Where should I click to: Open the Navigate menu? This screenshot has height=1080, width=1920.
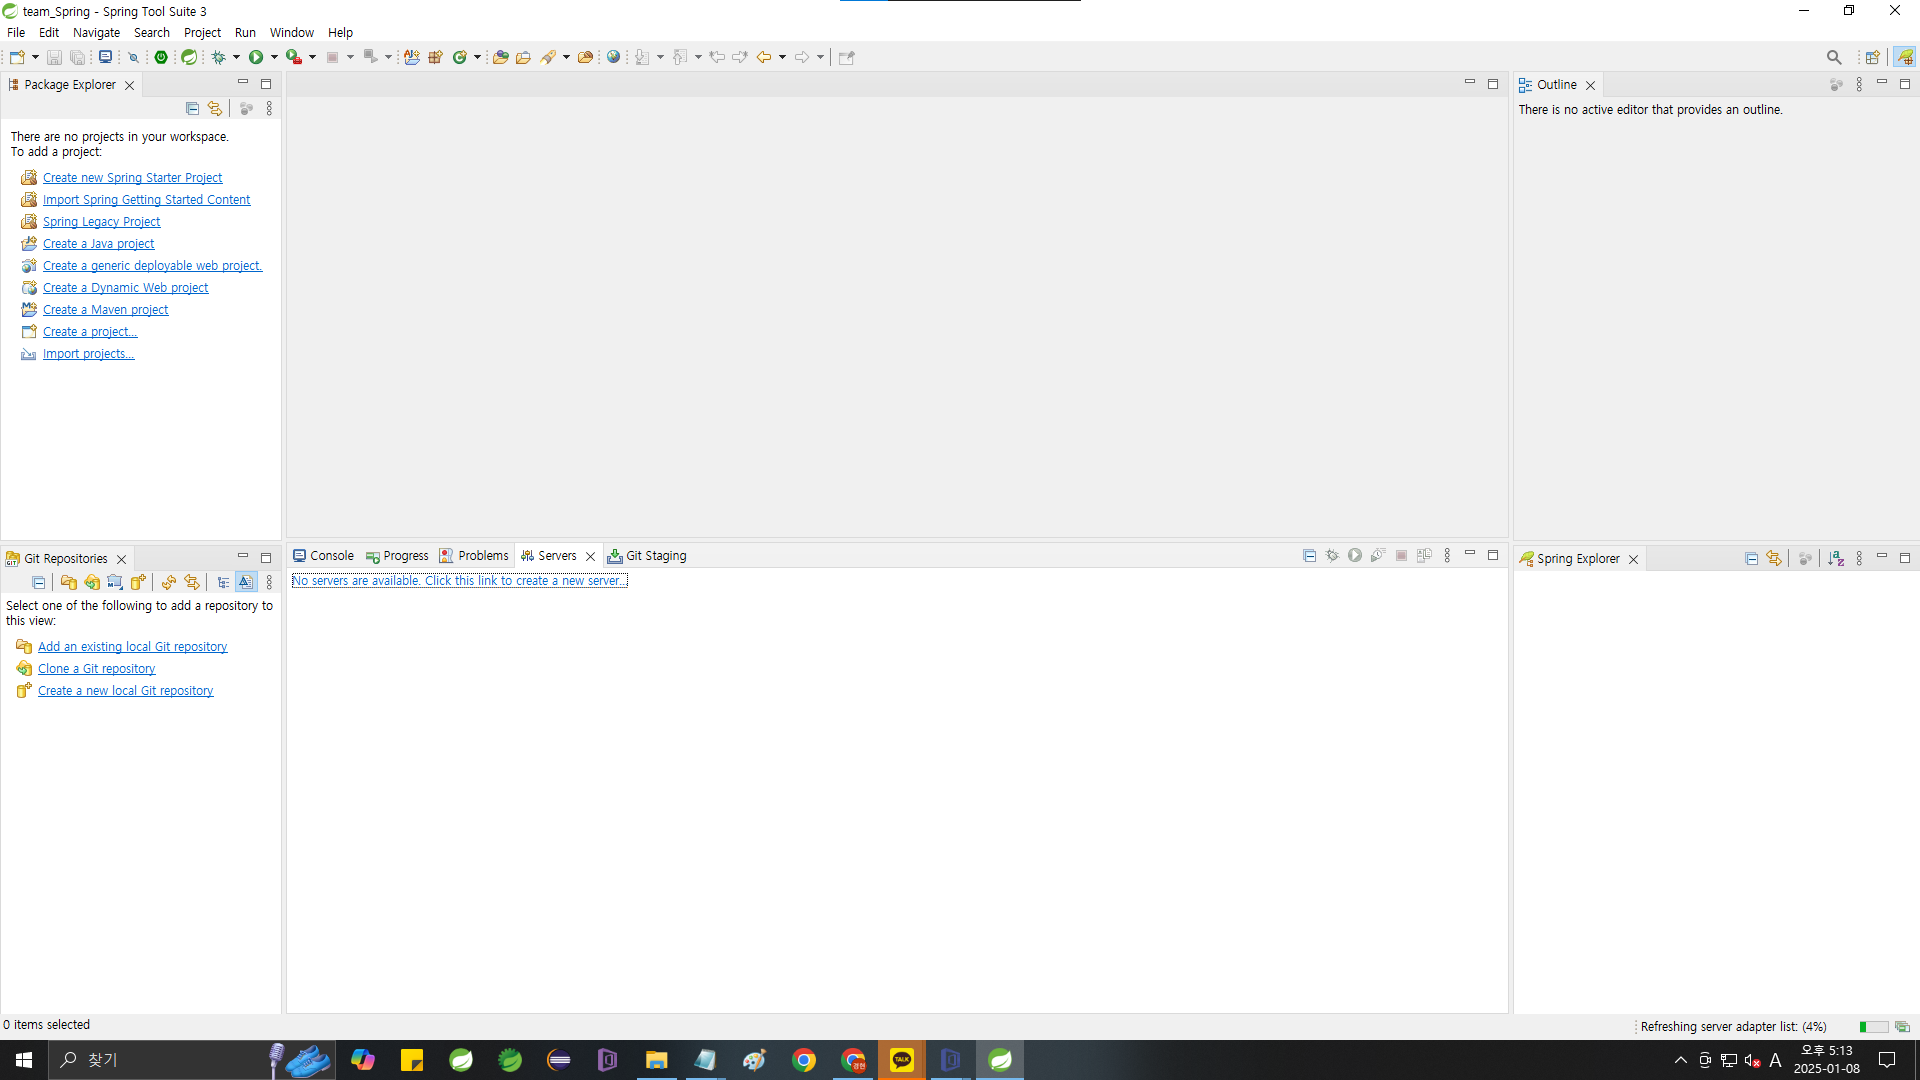pyautogui.click(x=96, y=32)
